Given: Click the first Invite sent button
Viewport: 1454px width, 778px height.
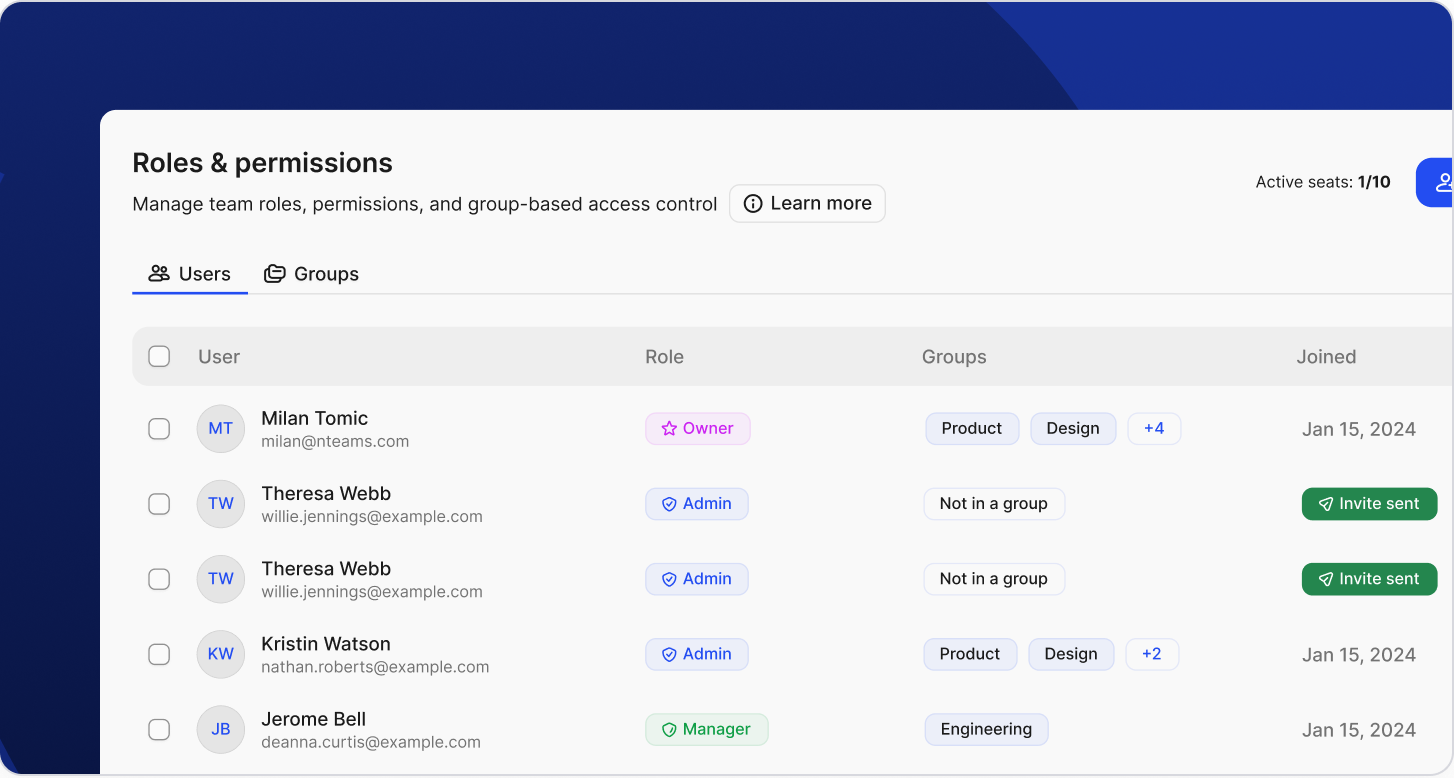Looking at the screenshot, I should pyautogui.click(x=1368, y=504).
